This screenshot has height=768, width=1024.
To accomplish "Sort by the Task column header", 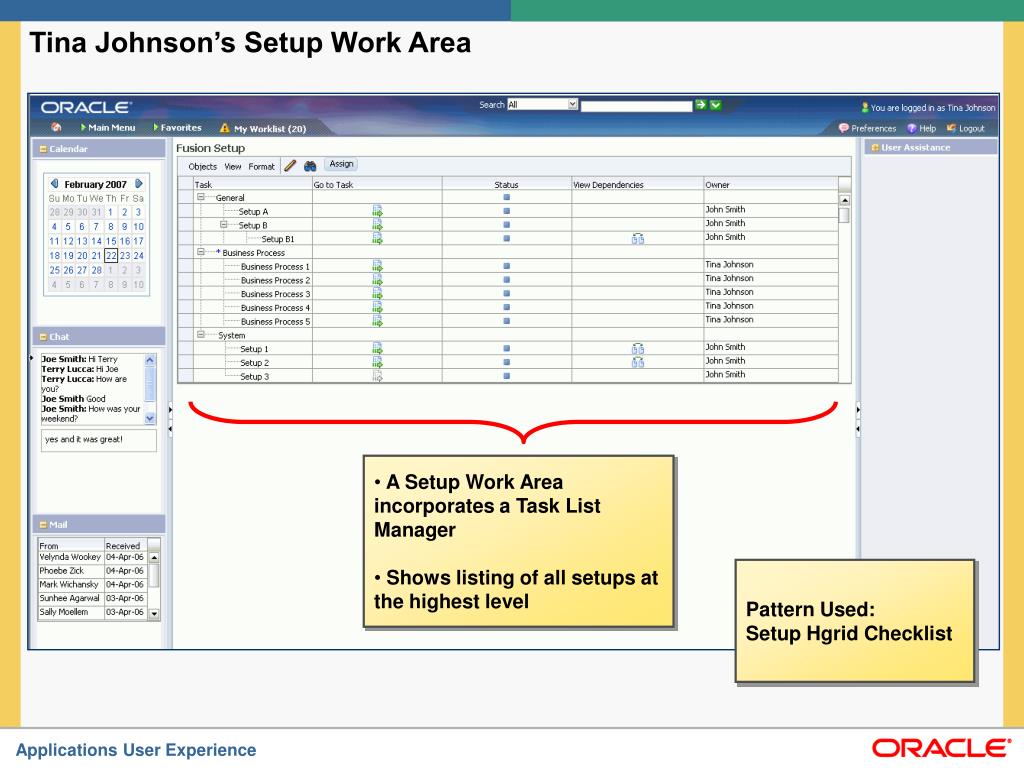I will [253, 184].
